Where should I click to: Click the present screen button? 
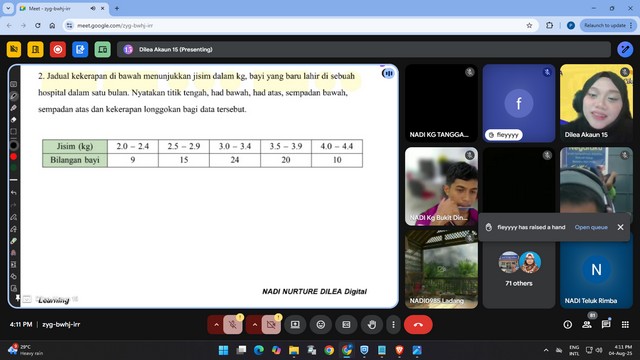tap(295, 324)
